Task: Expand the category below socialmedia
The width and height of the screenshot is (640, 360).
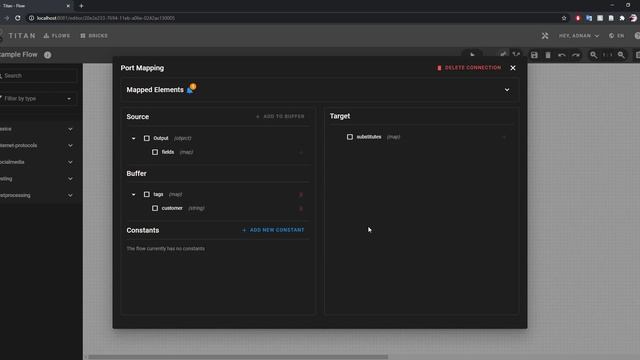Action: point(37,179)
